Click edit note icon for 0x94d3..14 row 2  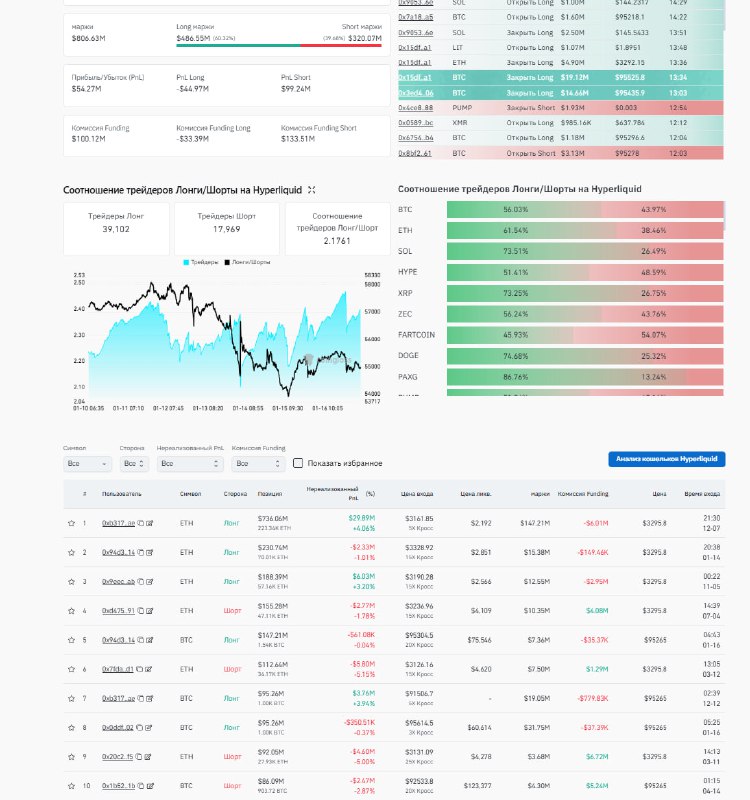coord(149,552)
